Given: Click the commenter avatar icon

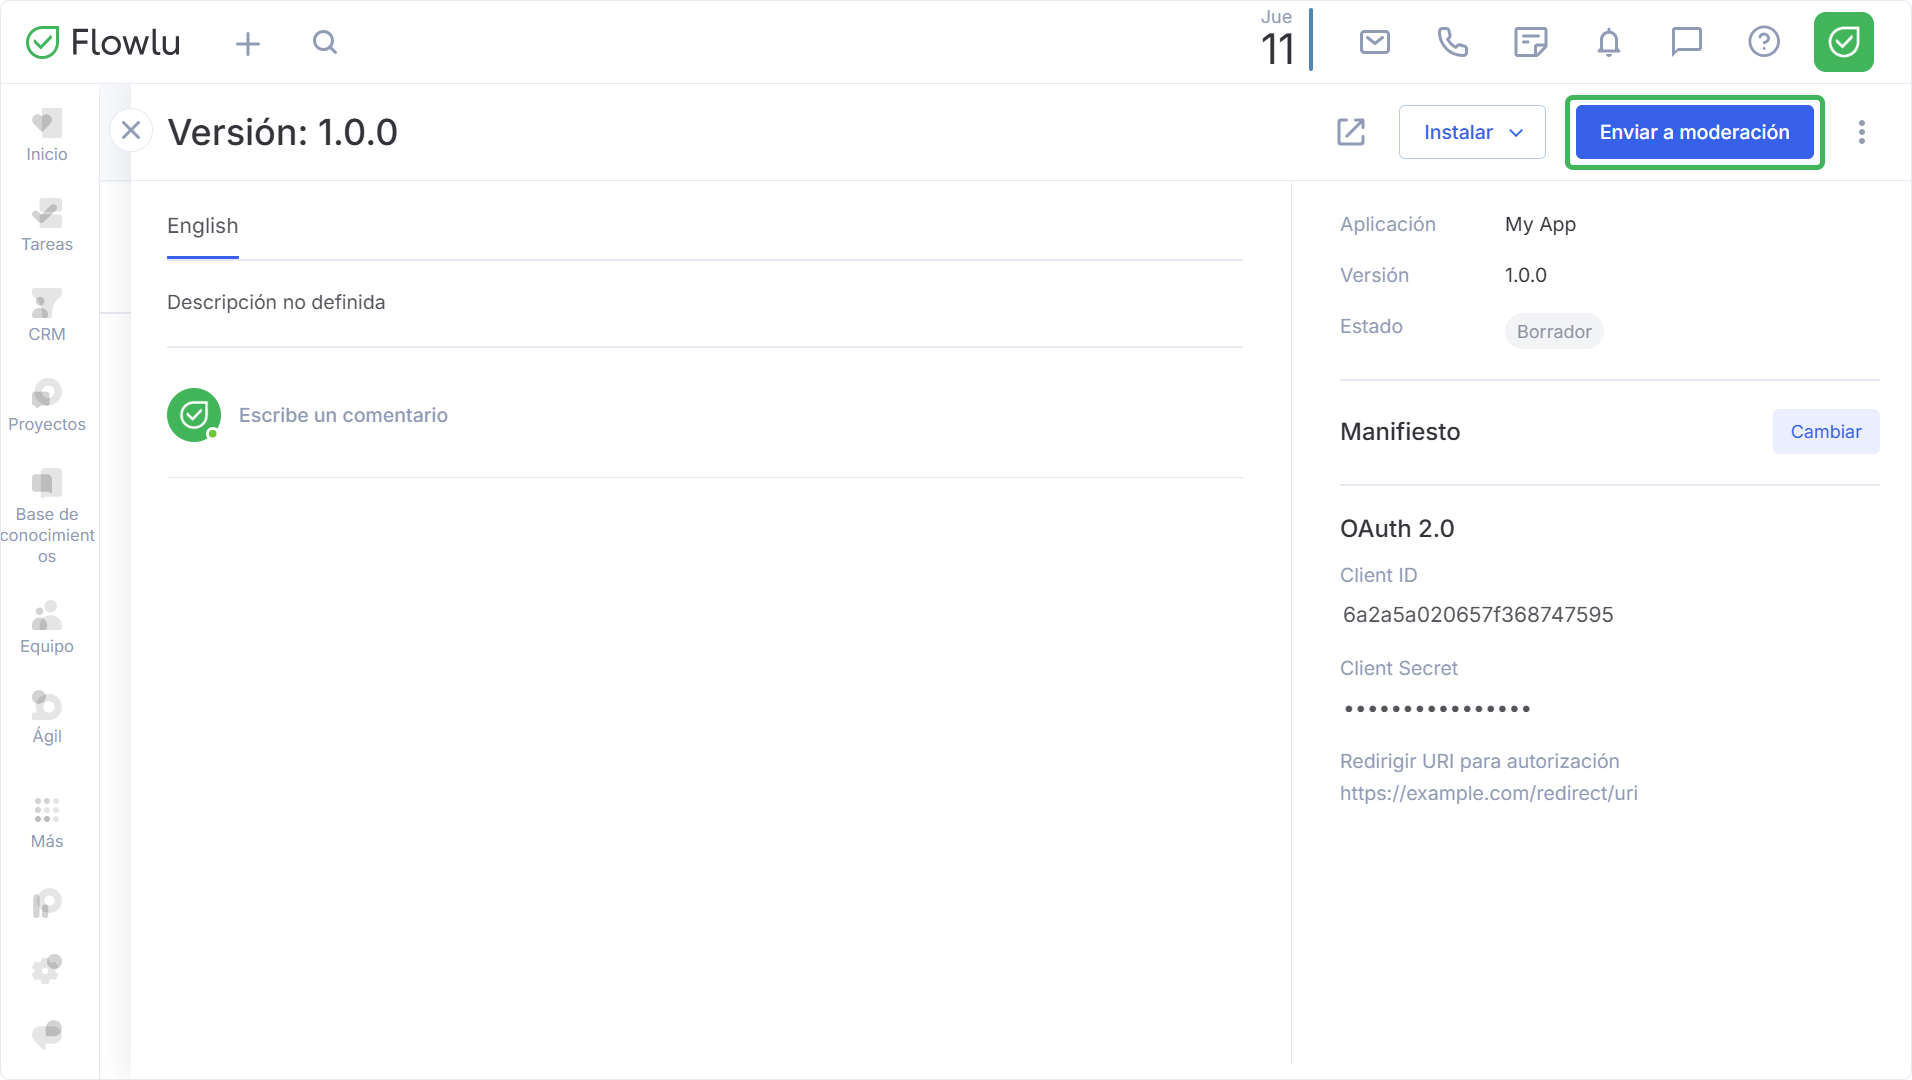Looking at the screenshot, I should tap(194, 415).
